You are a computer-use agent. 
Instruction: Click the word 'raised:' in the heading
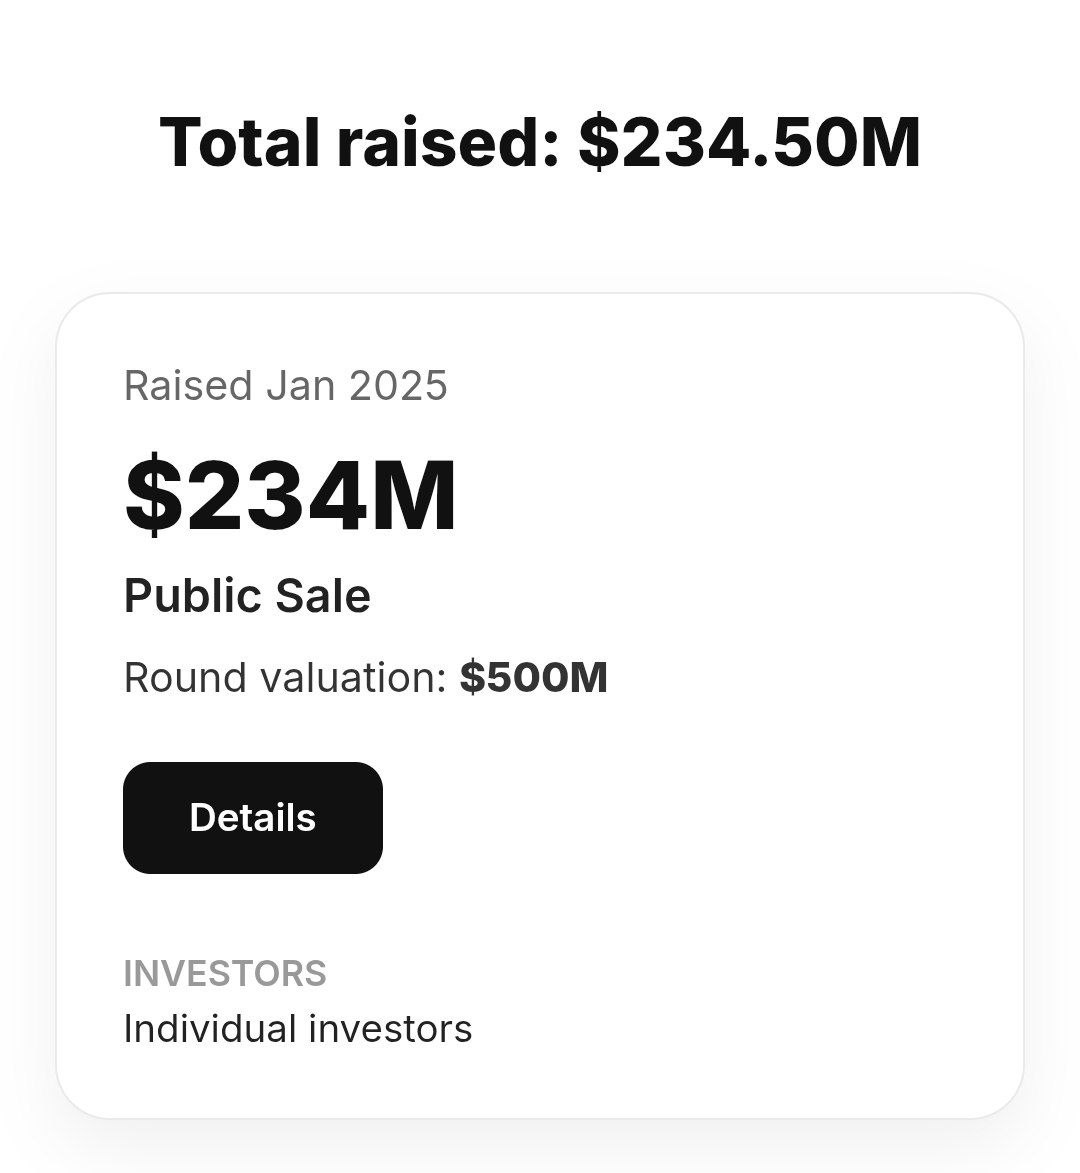(x=448, y=142)
